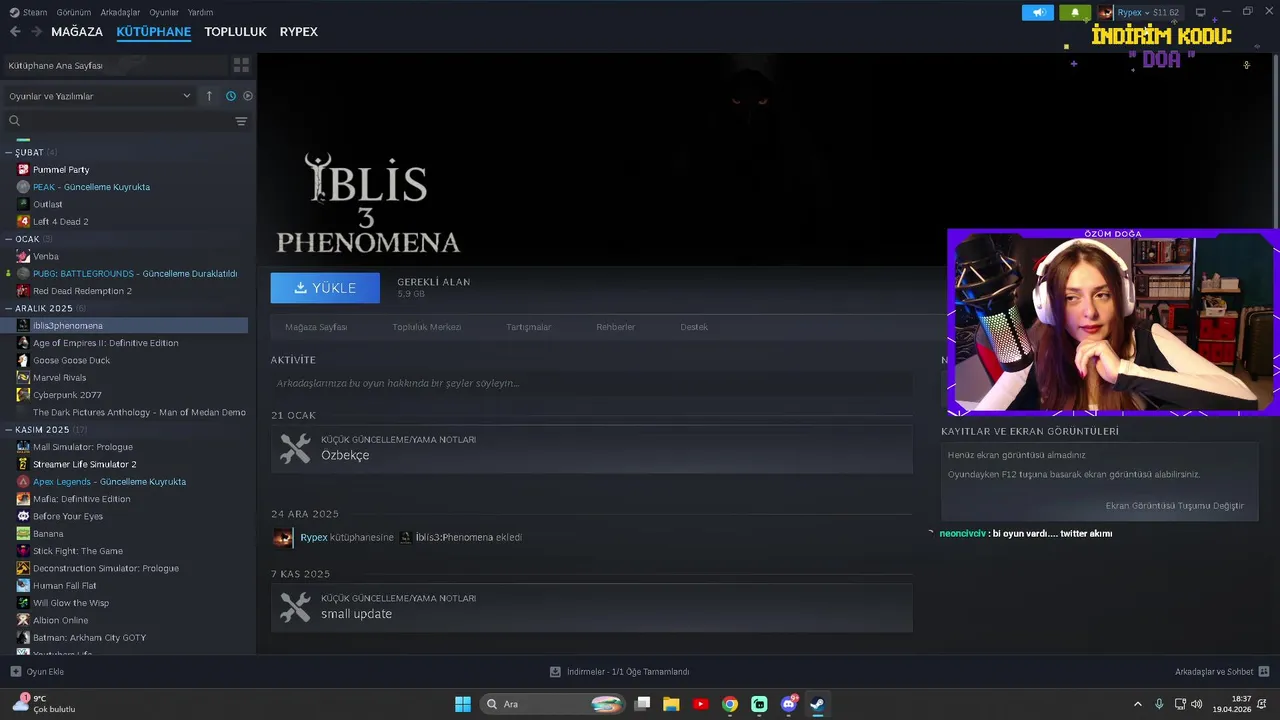Open the Özbekçe update note
Viewport: 1280px width, 720px height.
click(x=591, y=449)
